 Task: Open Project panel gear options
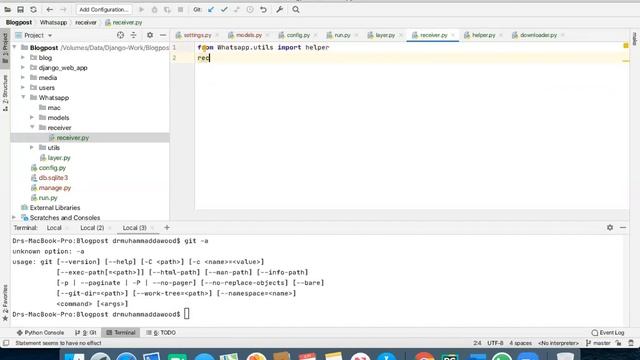click(x=150, y=35)
